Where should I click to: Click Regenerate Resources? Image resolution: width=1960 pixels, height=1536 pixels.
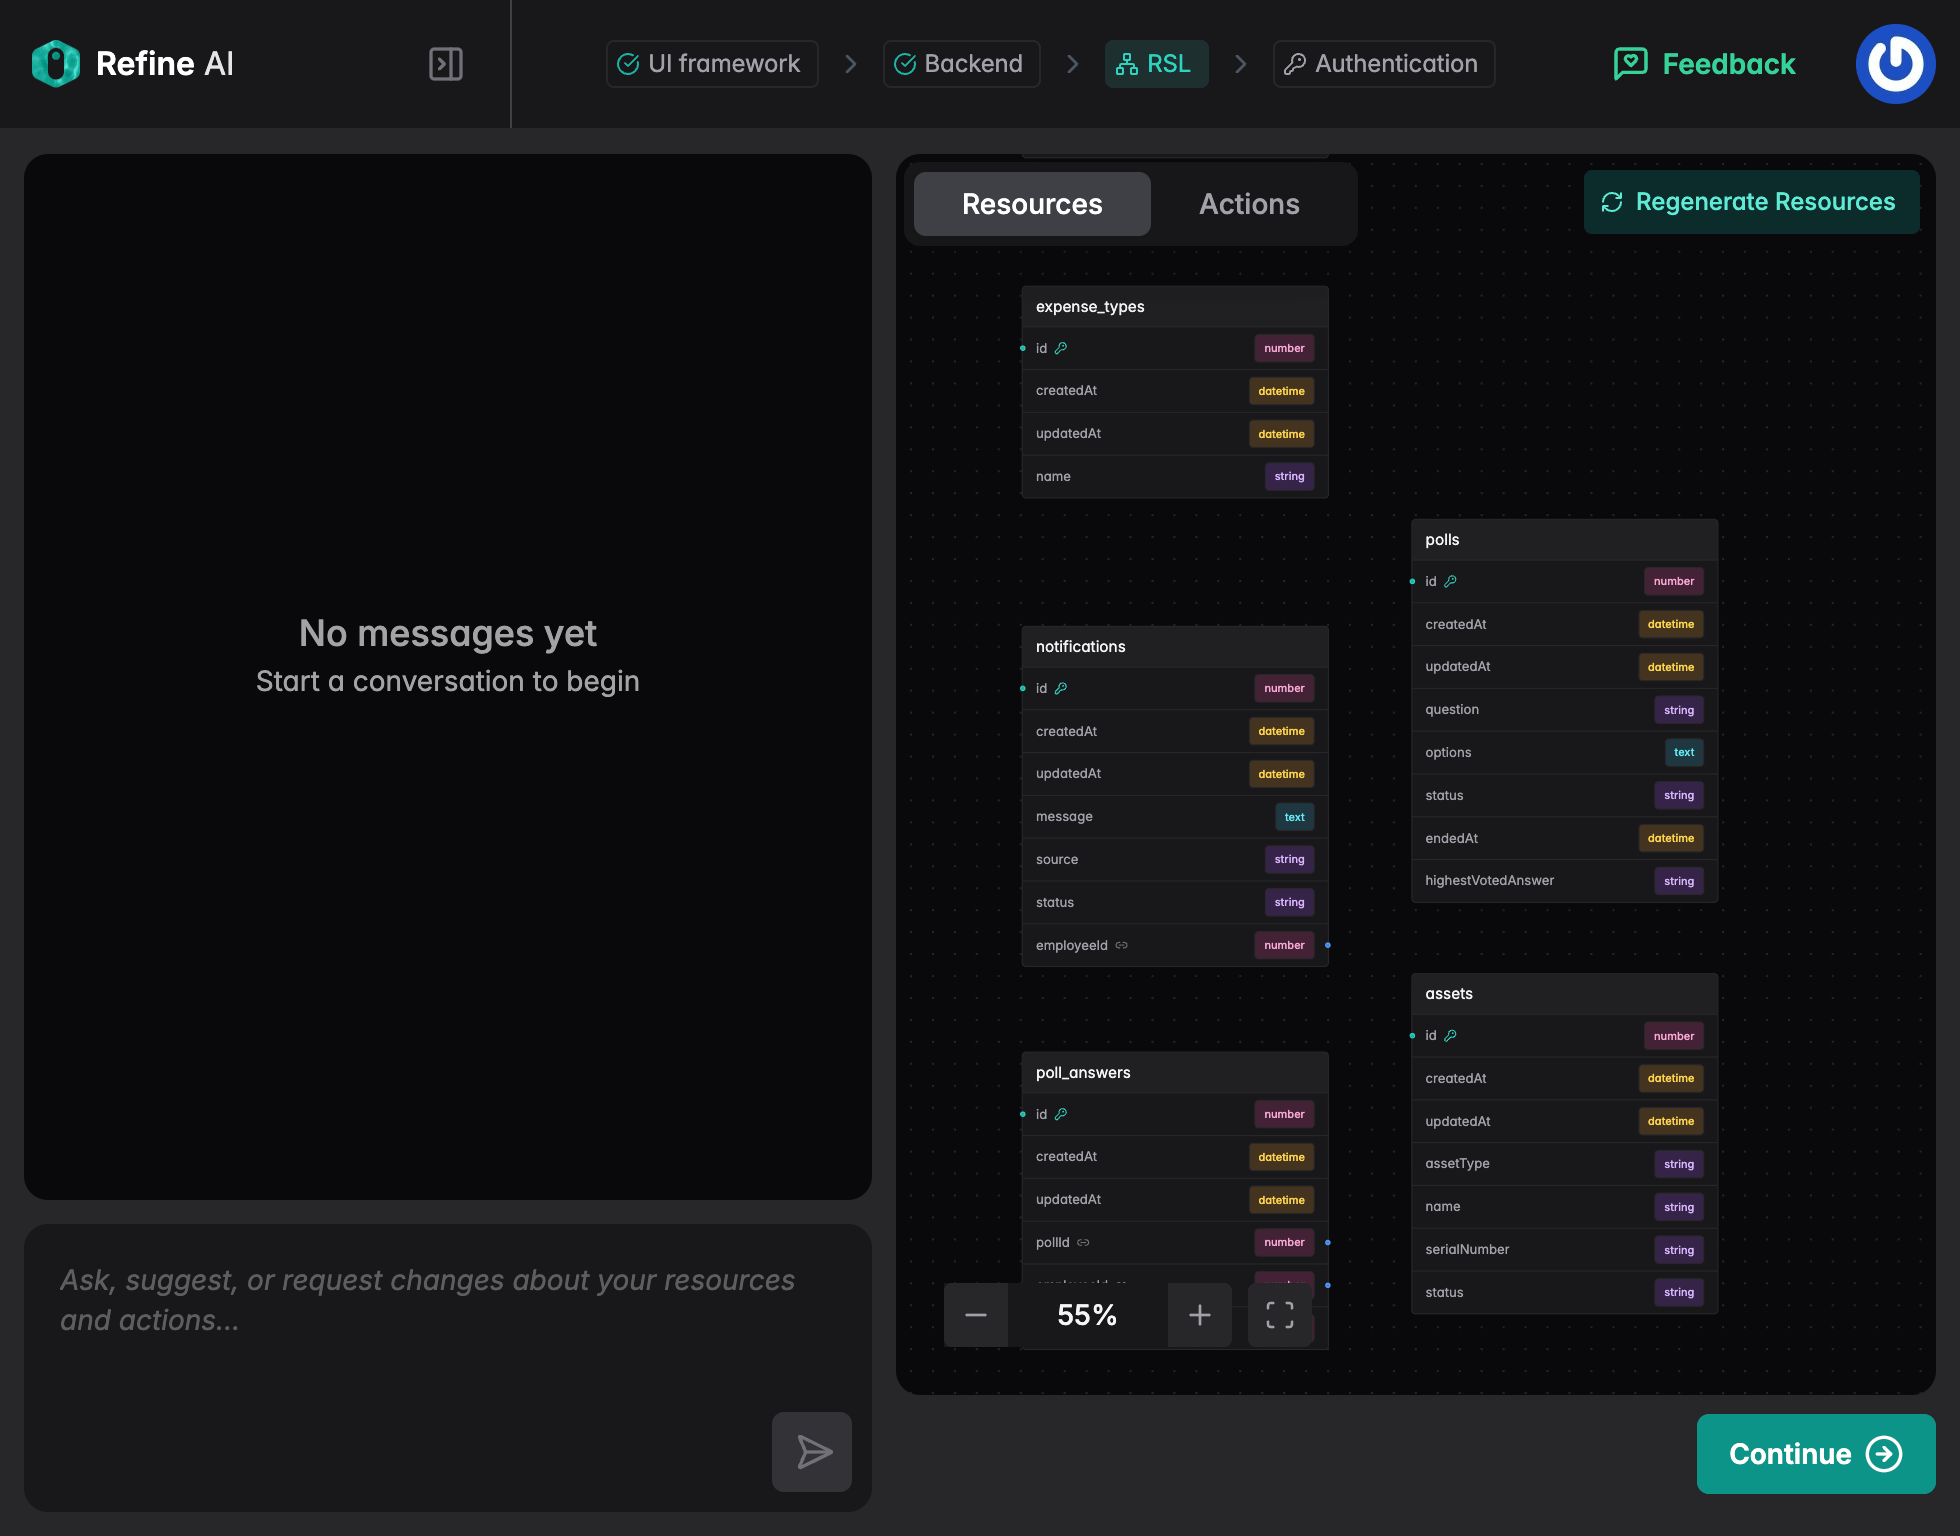(1751, 201)
